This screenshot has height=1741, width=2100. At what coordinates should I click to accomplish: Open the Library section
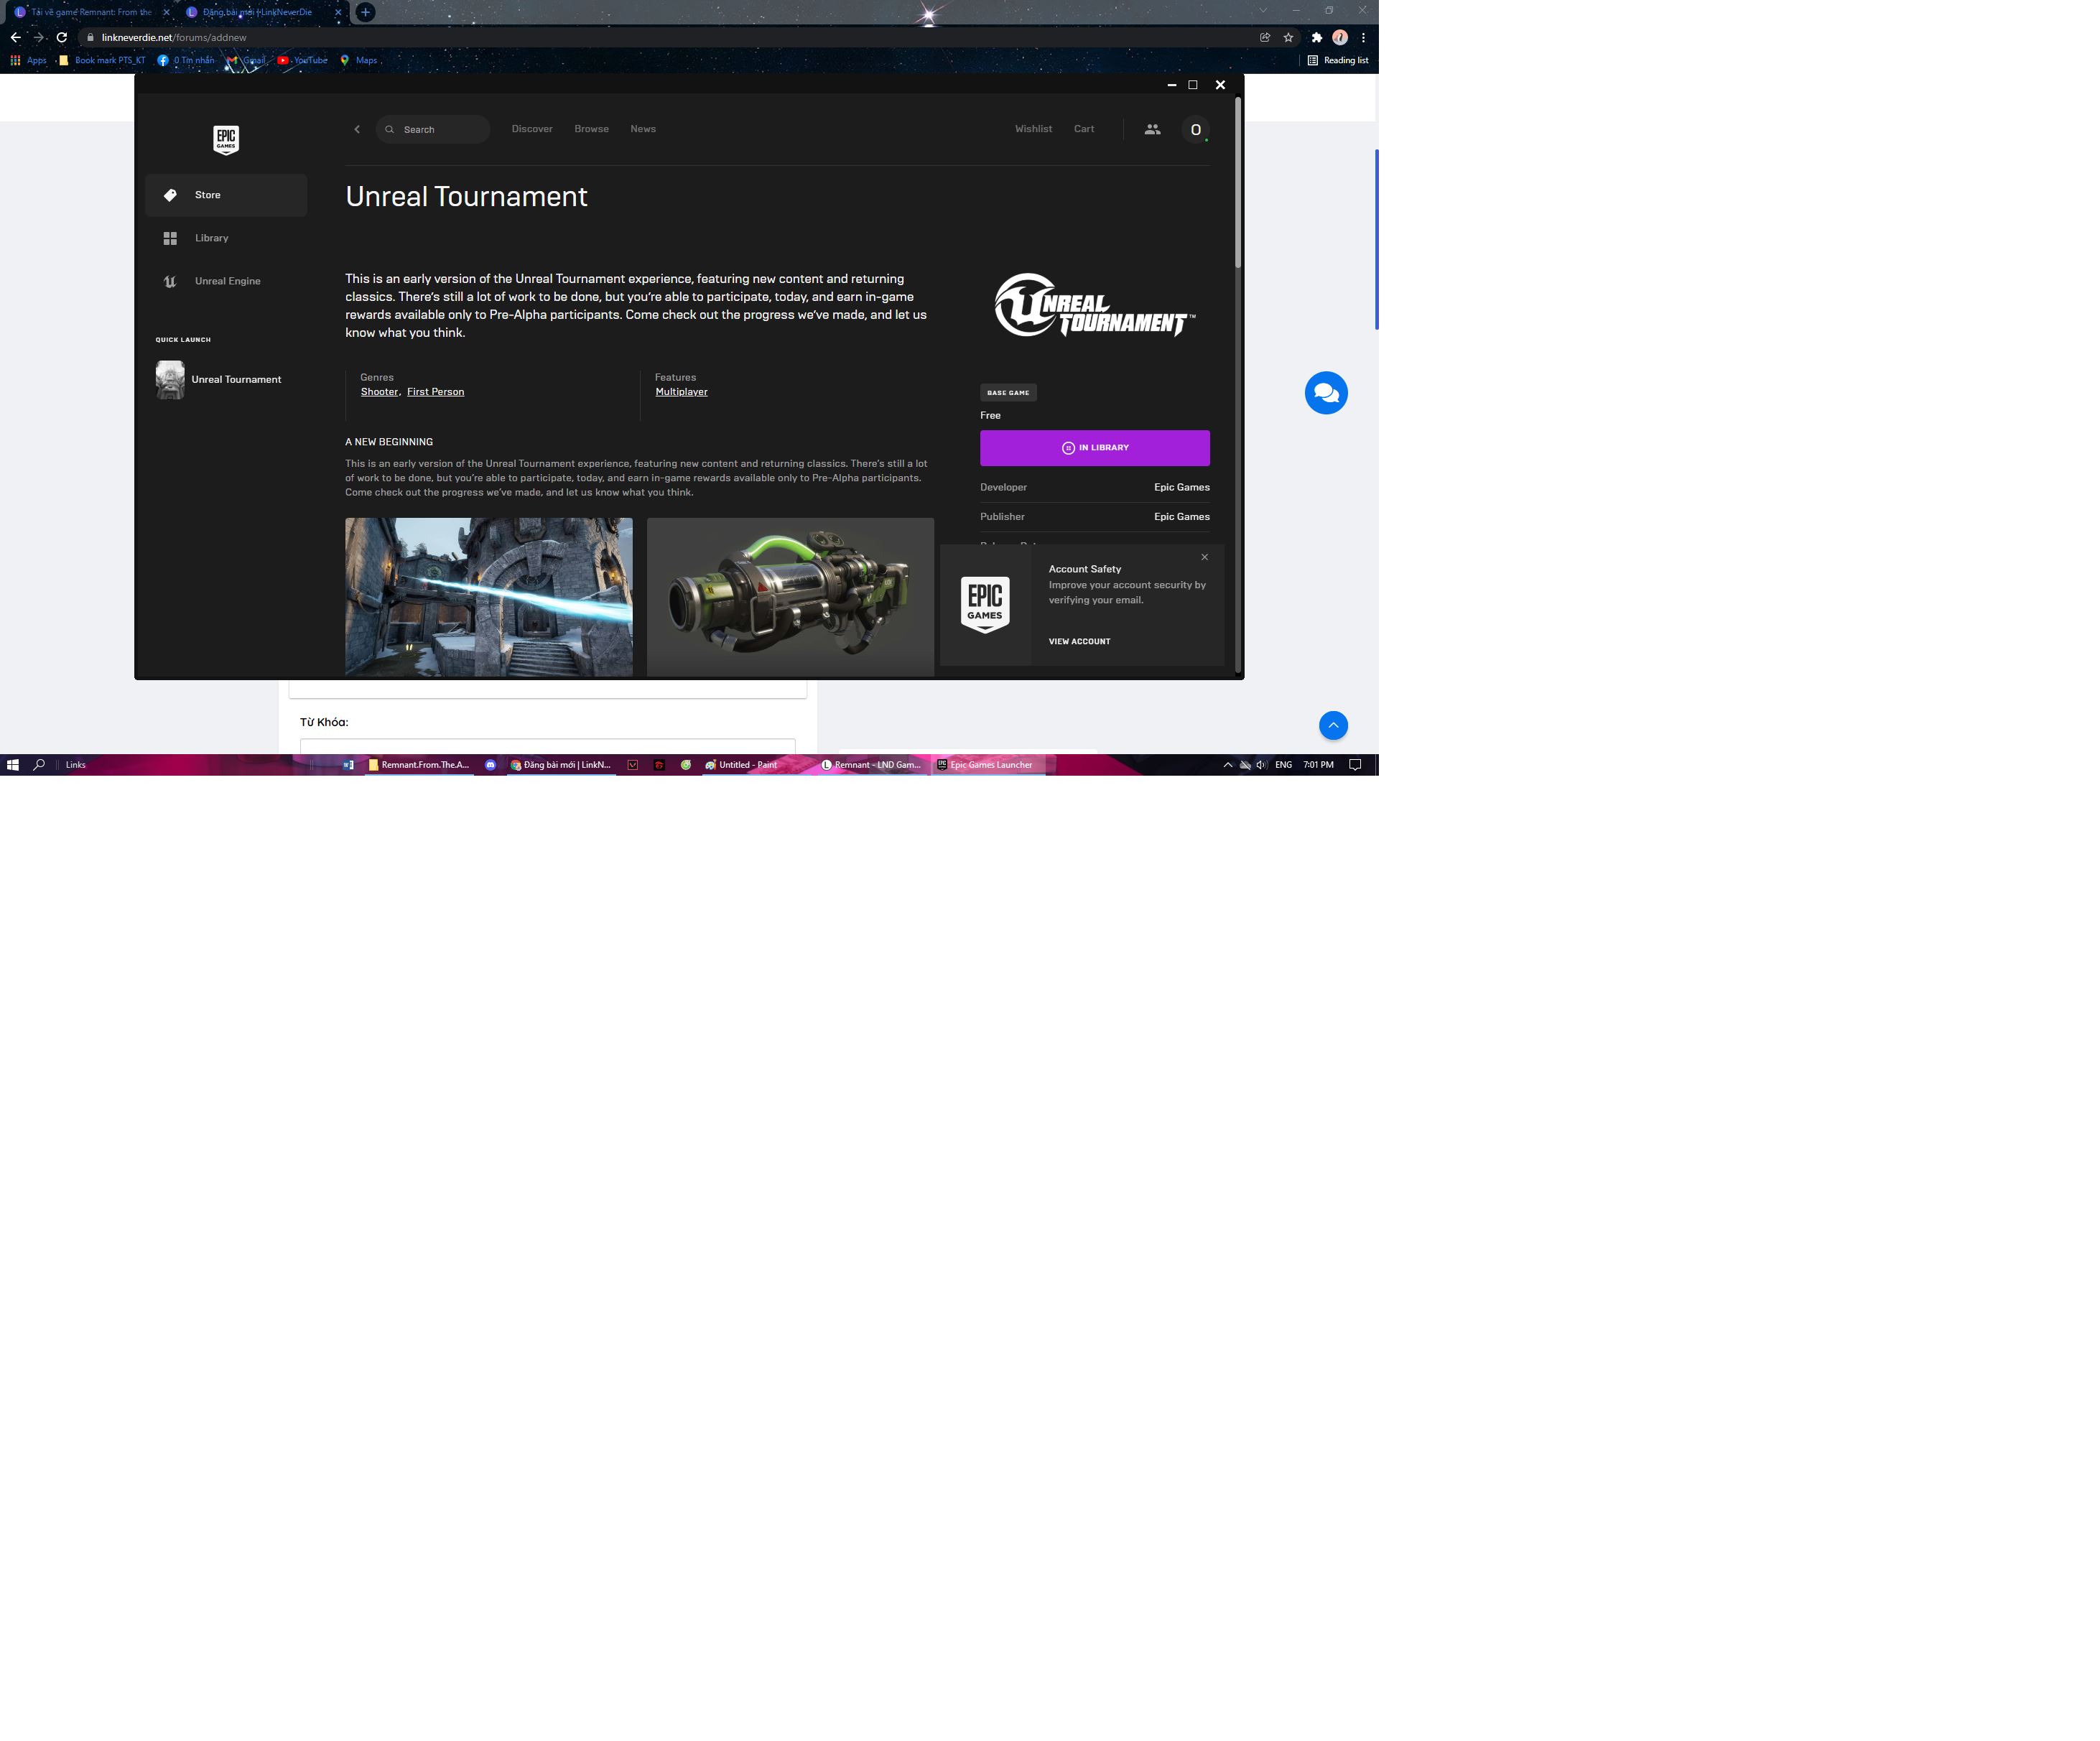pos(211,238)
